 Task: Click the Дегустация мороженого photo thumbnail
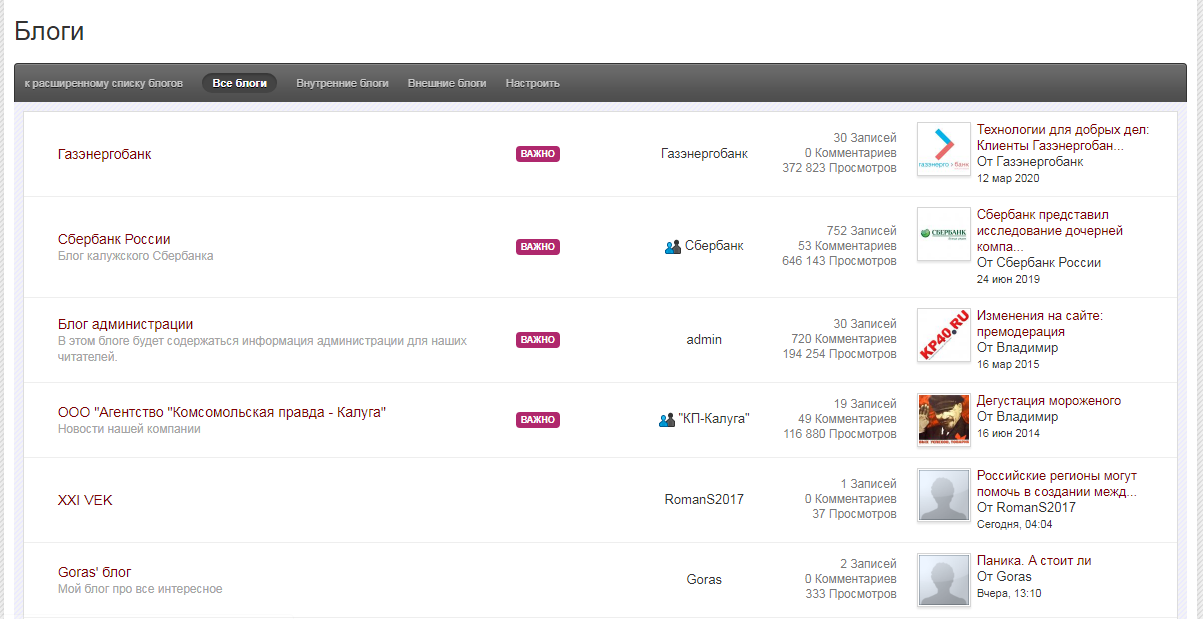coord(944,420)
